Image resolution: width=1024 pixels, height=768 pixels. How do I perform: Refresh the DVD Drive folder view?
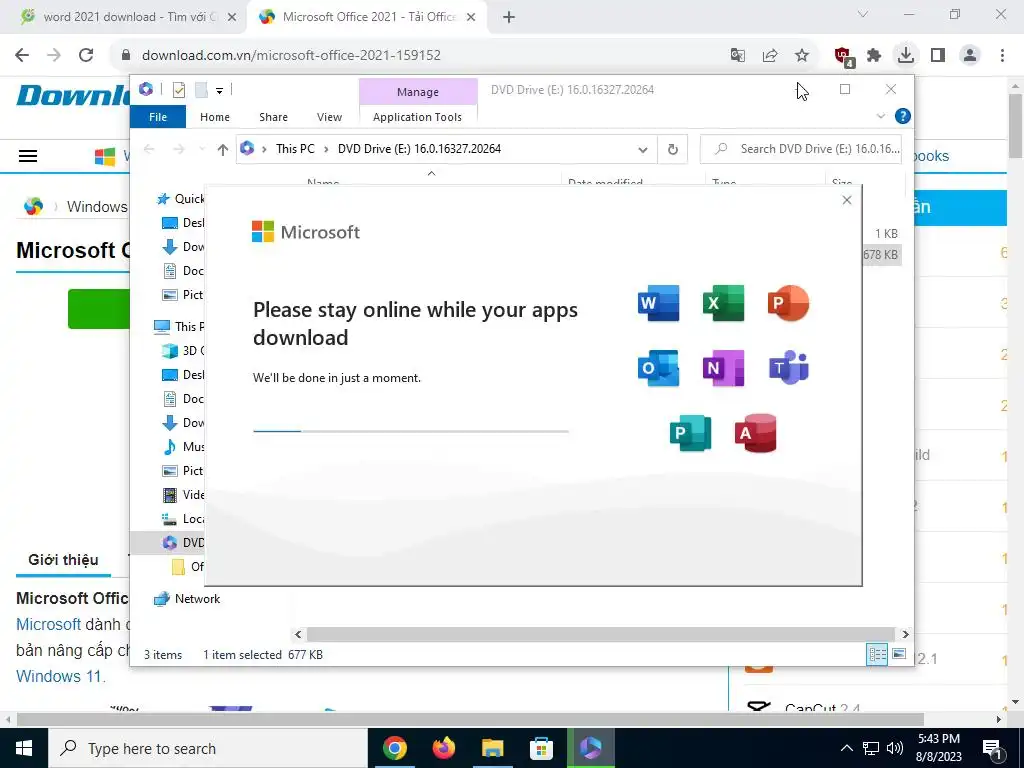click(673, 150)
